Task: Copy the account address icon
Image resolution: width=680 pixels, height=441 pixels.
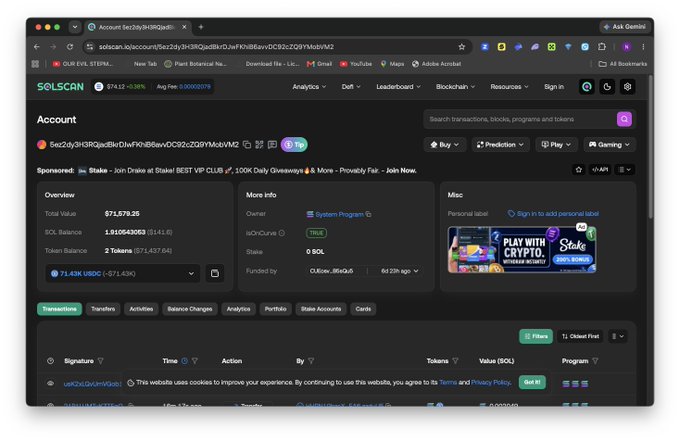Action: pos(247,144)
